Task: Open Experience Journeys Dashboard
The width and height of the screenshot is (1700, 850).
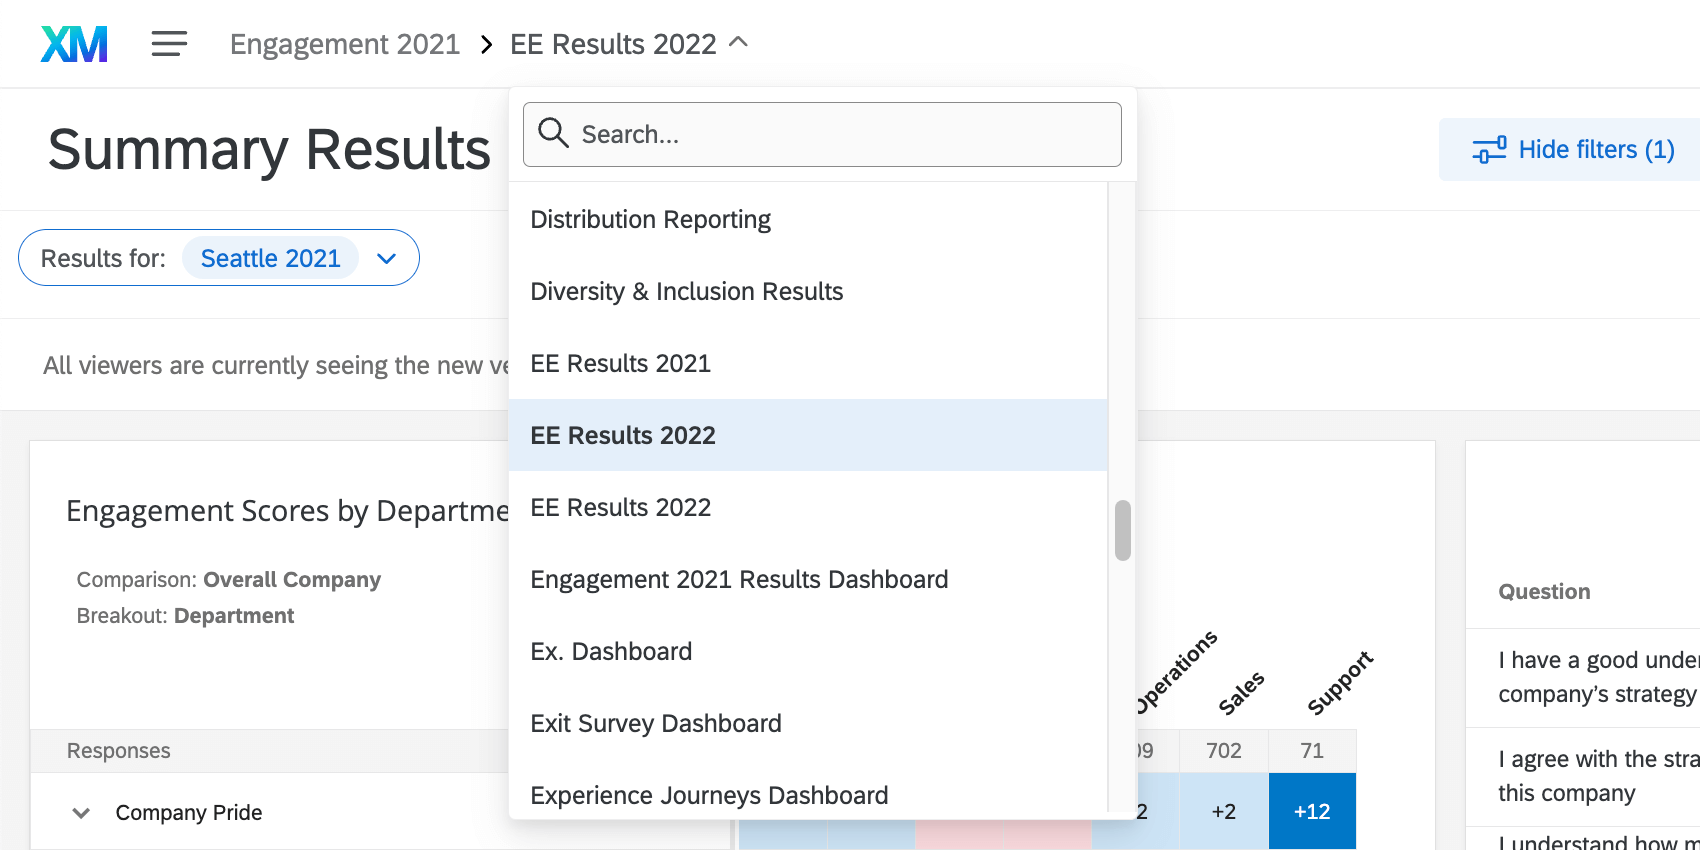Action: 709,795
